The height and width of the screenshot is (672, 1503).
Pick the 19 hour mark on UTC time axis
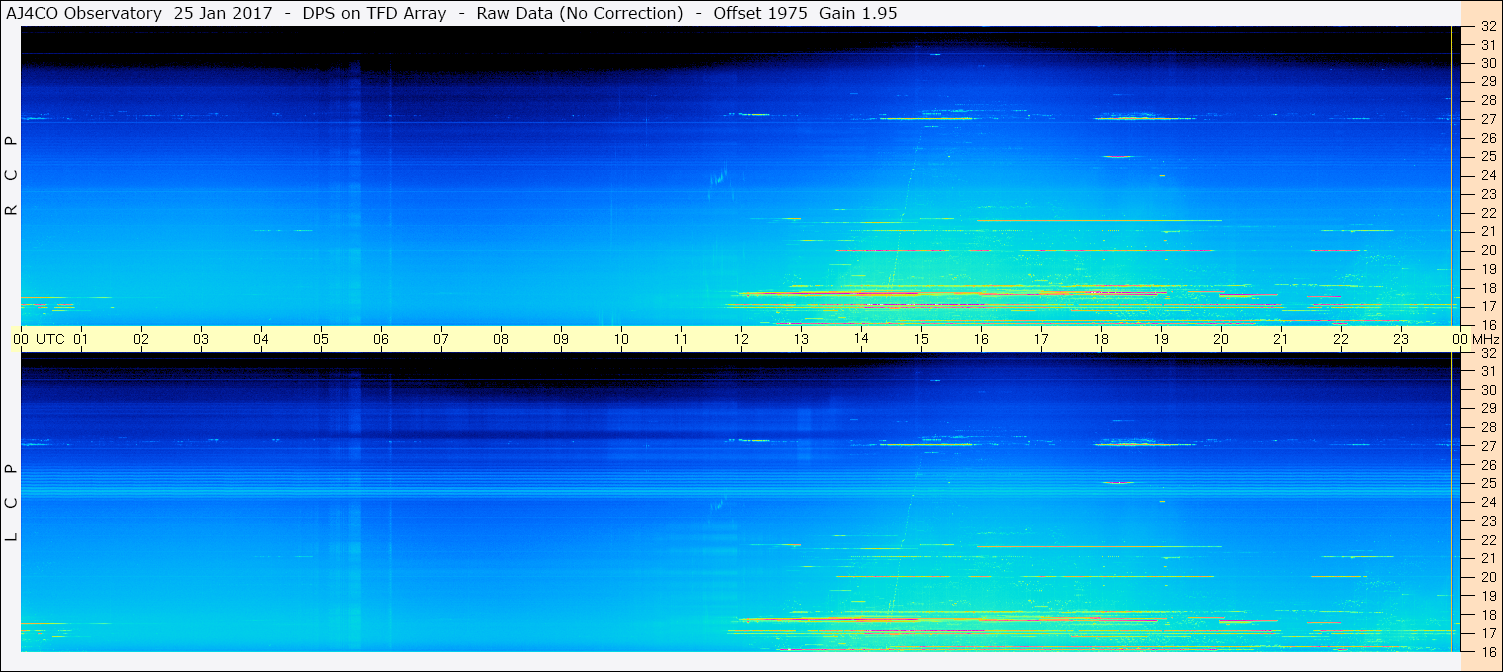1161,340
